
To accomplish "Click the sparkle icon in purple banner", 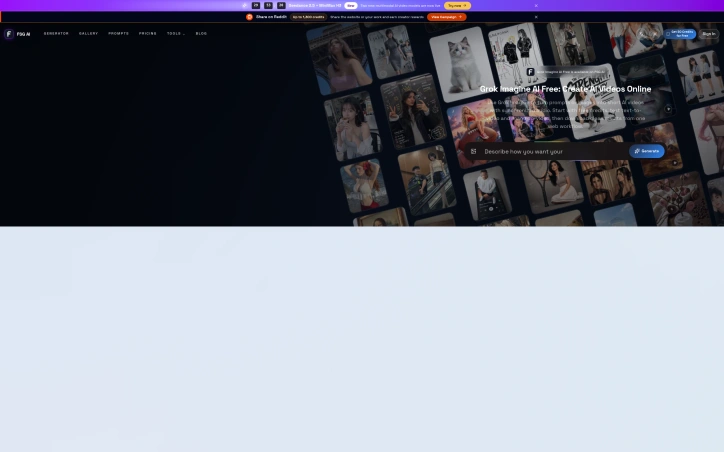I will (245, 6).
